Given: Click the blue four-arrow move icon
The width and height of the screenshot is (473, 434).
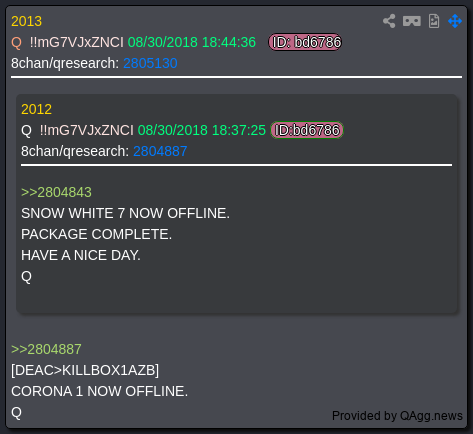Looking at the screenshot, I should click(x=455, y=21).
